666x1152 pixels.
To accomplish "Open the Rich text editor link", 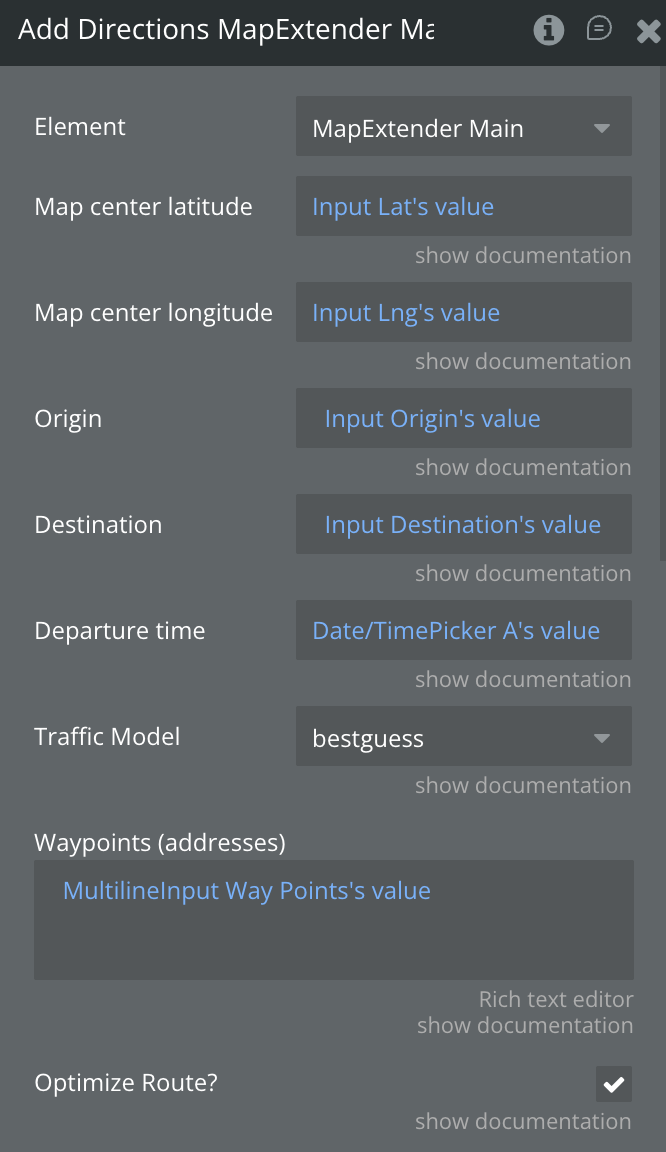I will (x=555, y=999).
